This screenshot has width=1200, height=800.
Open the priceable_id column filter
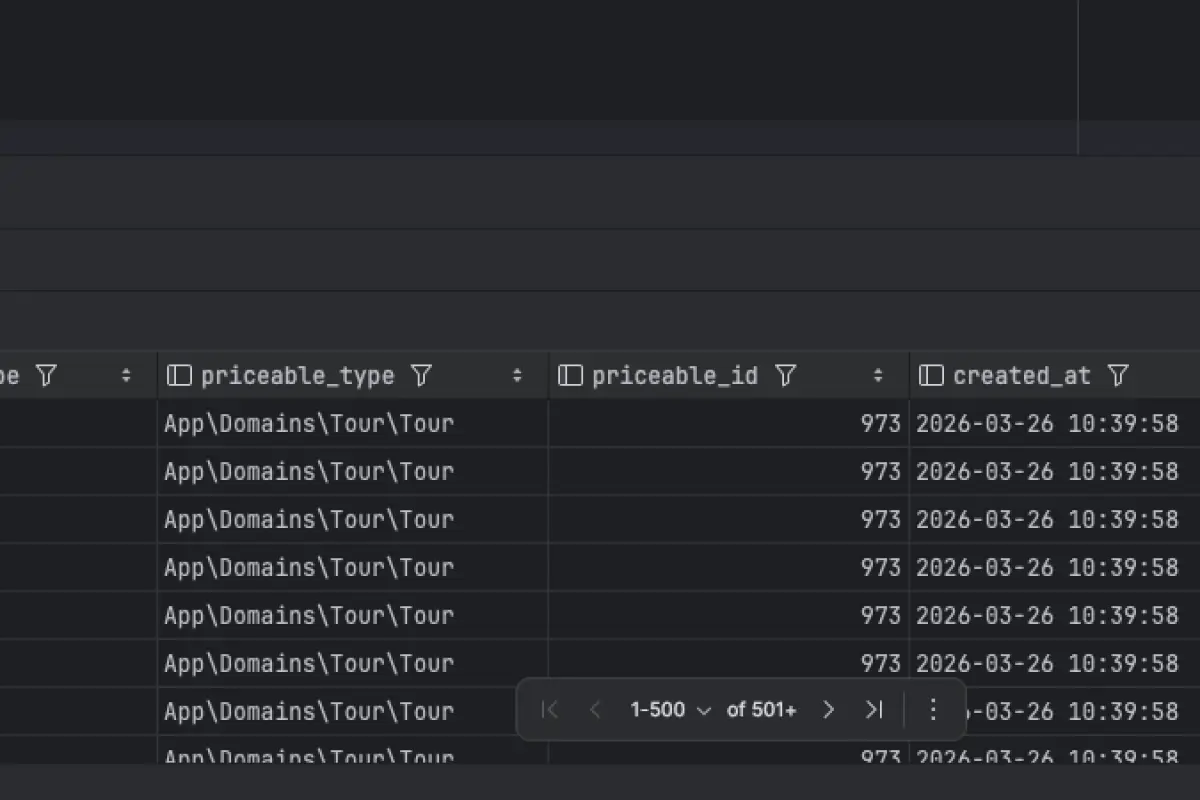click(x=786, y=375)
